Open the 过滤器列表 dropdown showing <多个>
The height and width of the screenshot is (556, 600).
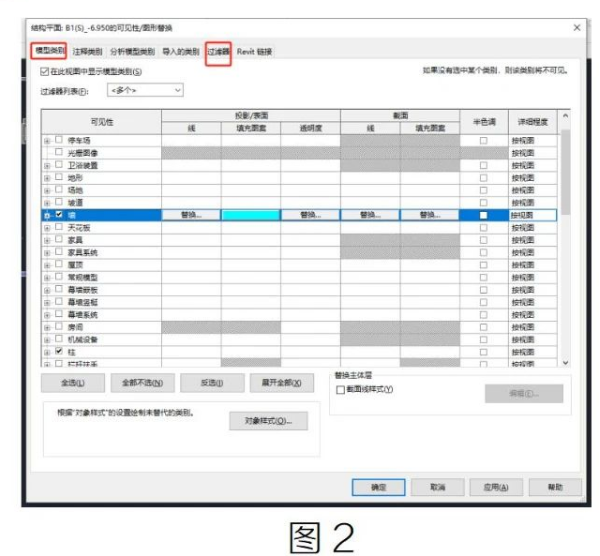click(x=145, y=90)
